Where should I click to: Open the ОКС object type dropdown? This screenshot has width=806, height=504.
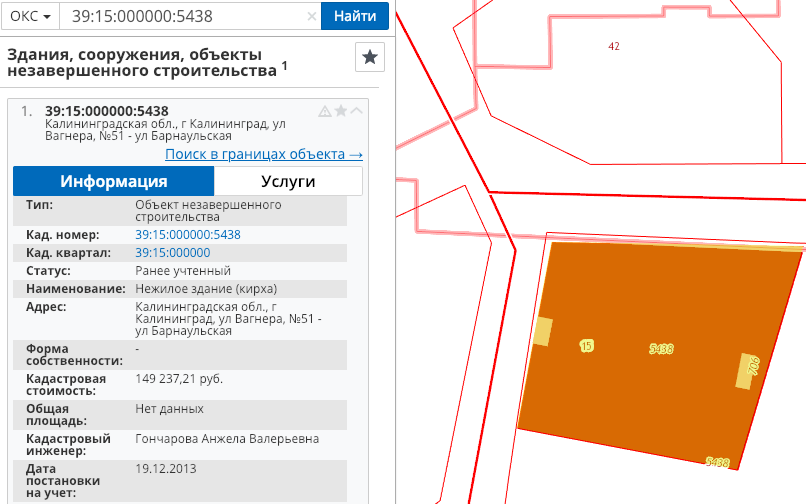click(30, 17)
